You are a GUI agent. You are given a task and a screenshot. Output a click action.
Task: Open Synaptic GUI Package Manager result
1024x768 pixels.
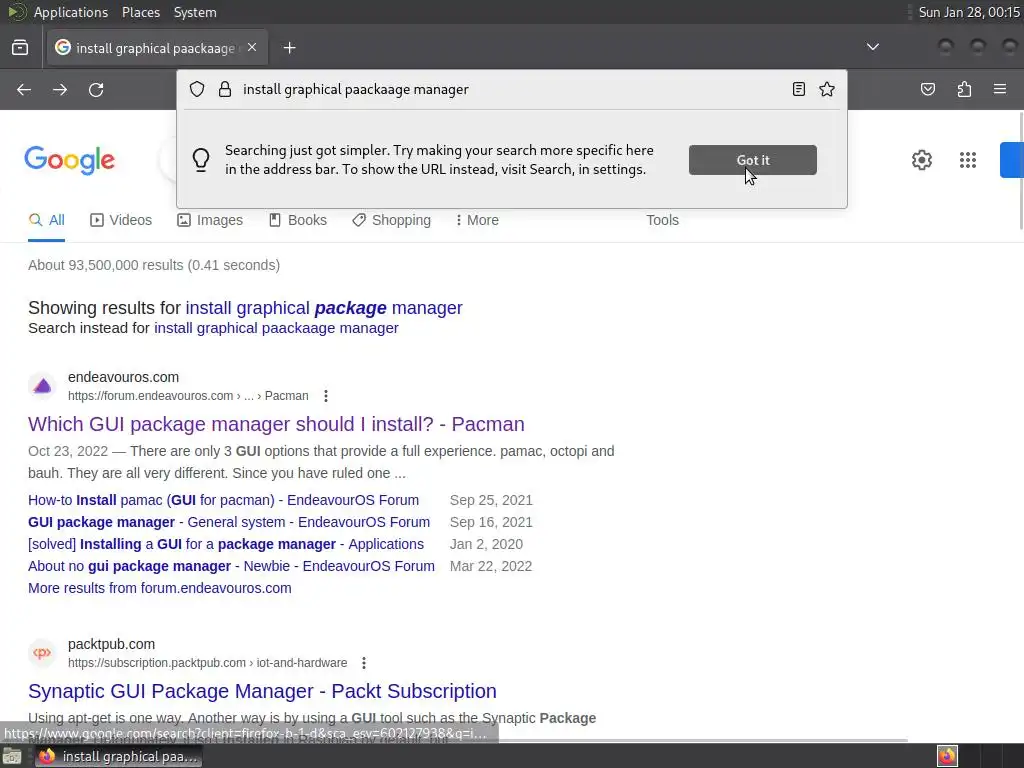263,691
